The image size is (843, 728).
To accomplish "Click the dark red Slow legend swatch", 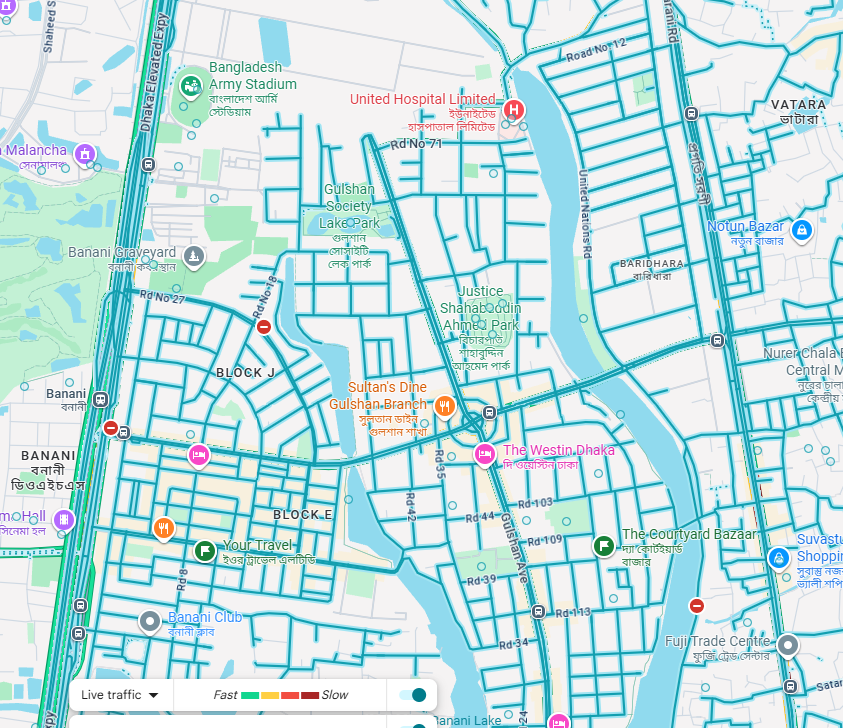I will (310, 695).
